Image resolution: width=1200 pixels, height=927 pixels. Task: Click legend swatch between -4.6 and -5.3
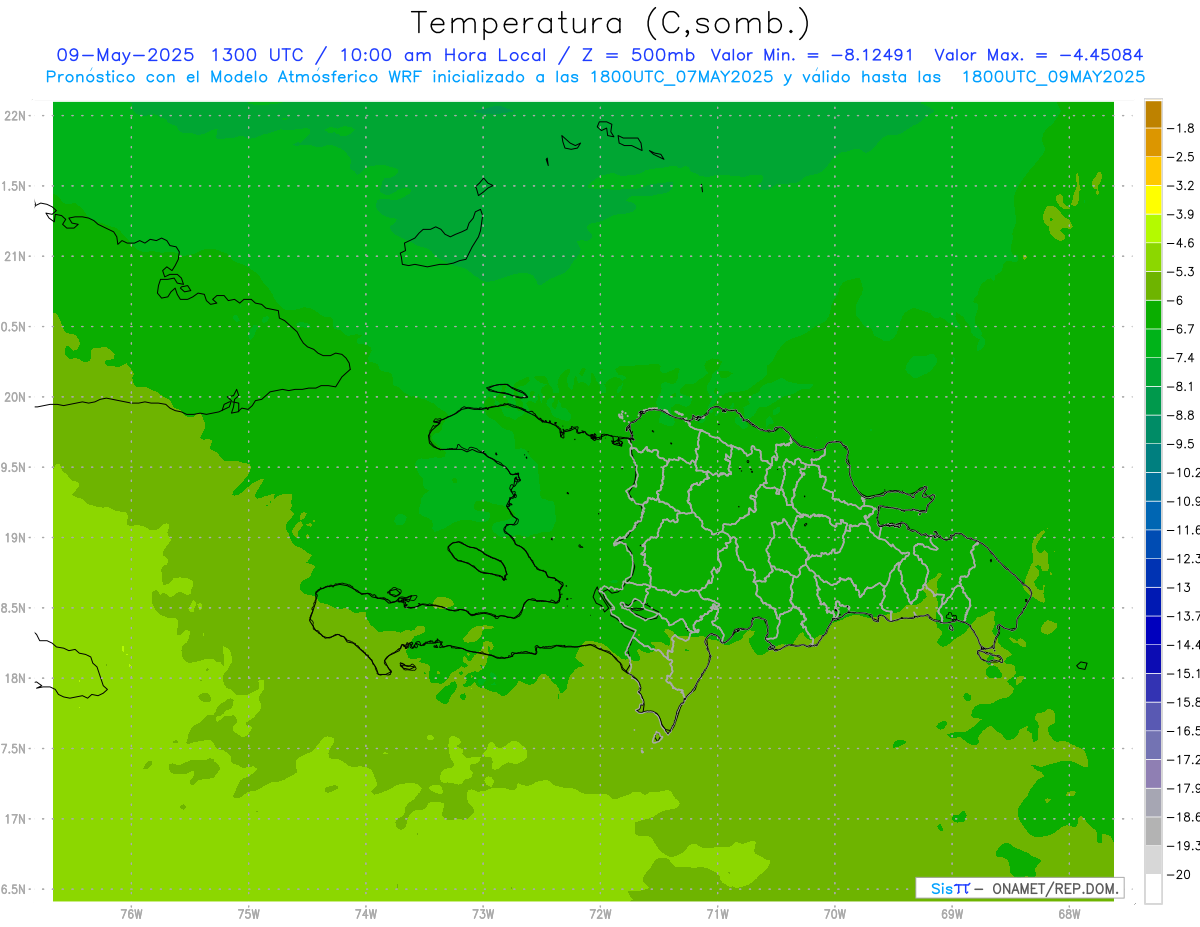point(1153,257)
